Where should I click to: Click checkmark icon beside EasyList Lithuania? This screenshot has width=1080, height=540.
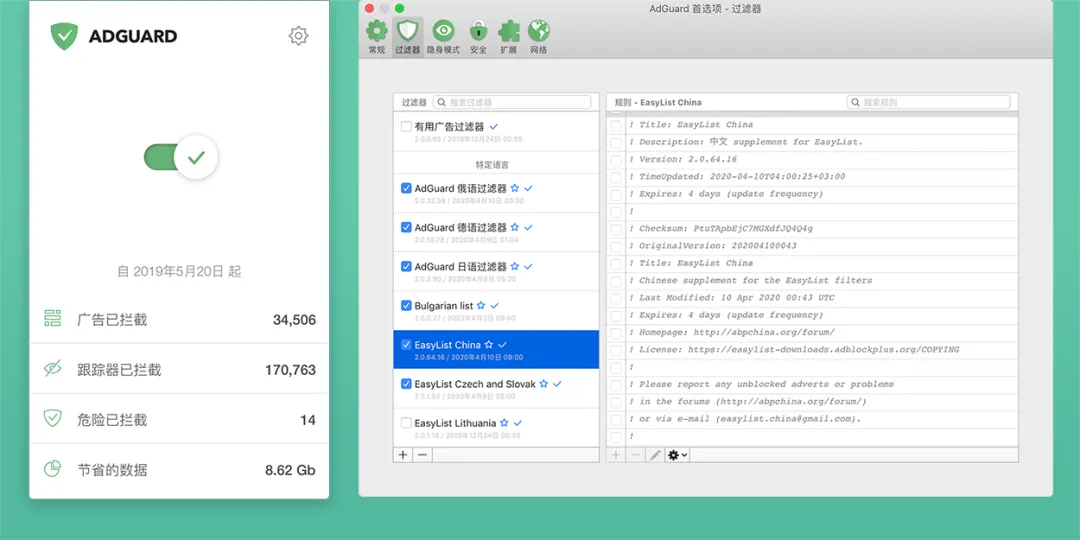(518, 423)
